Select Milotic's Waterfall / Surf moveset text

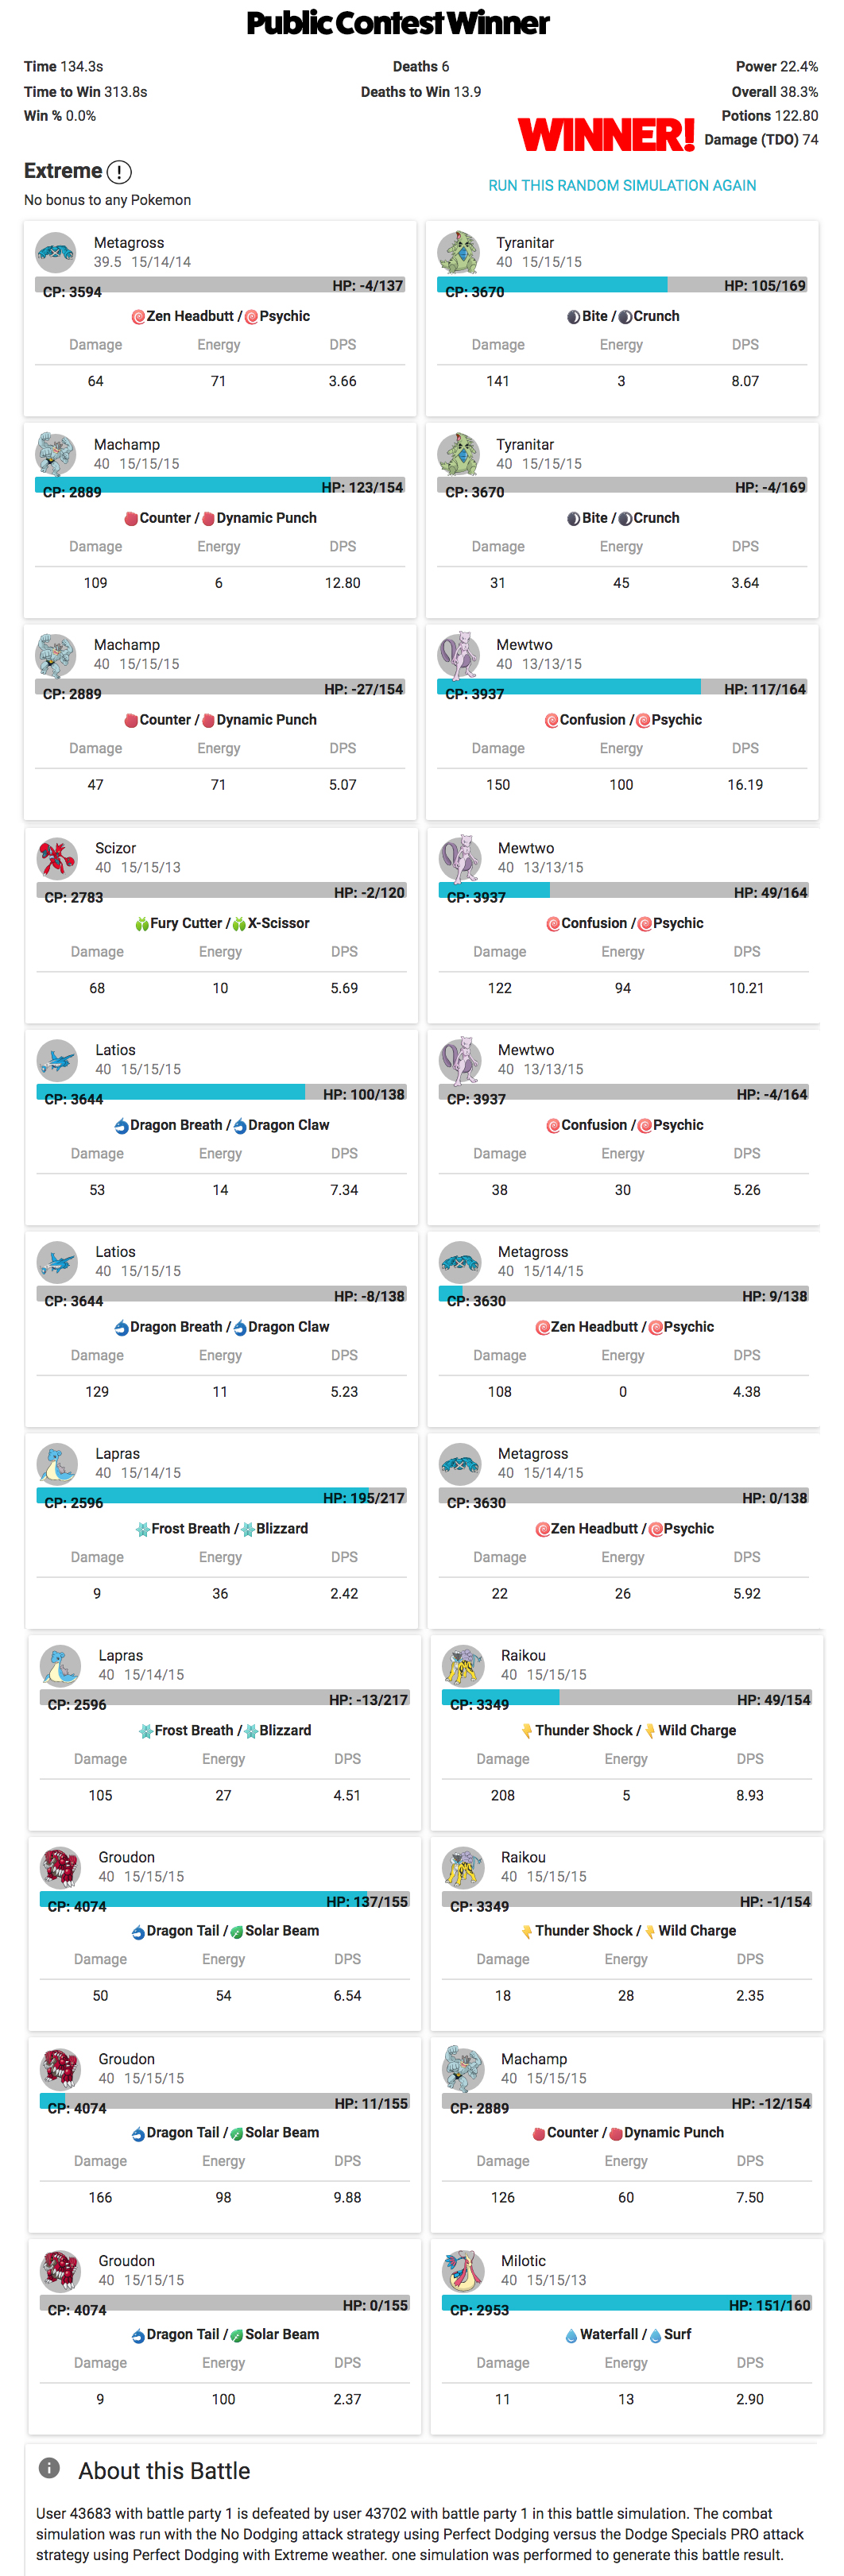tap(627, 2335)
